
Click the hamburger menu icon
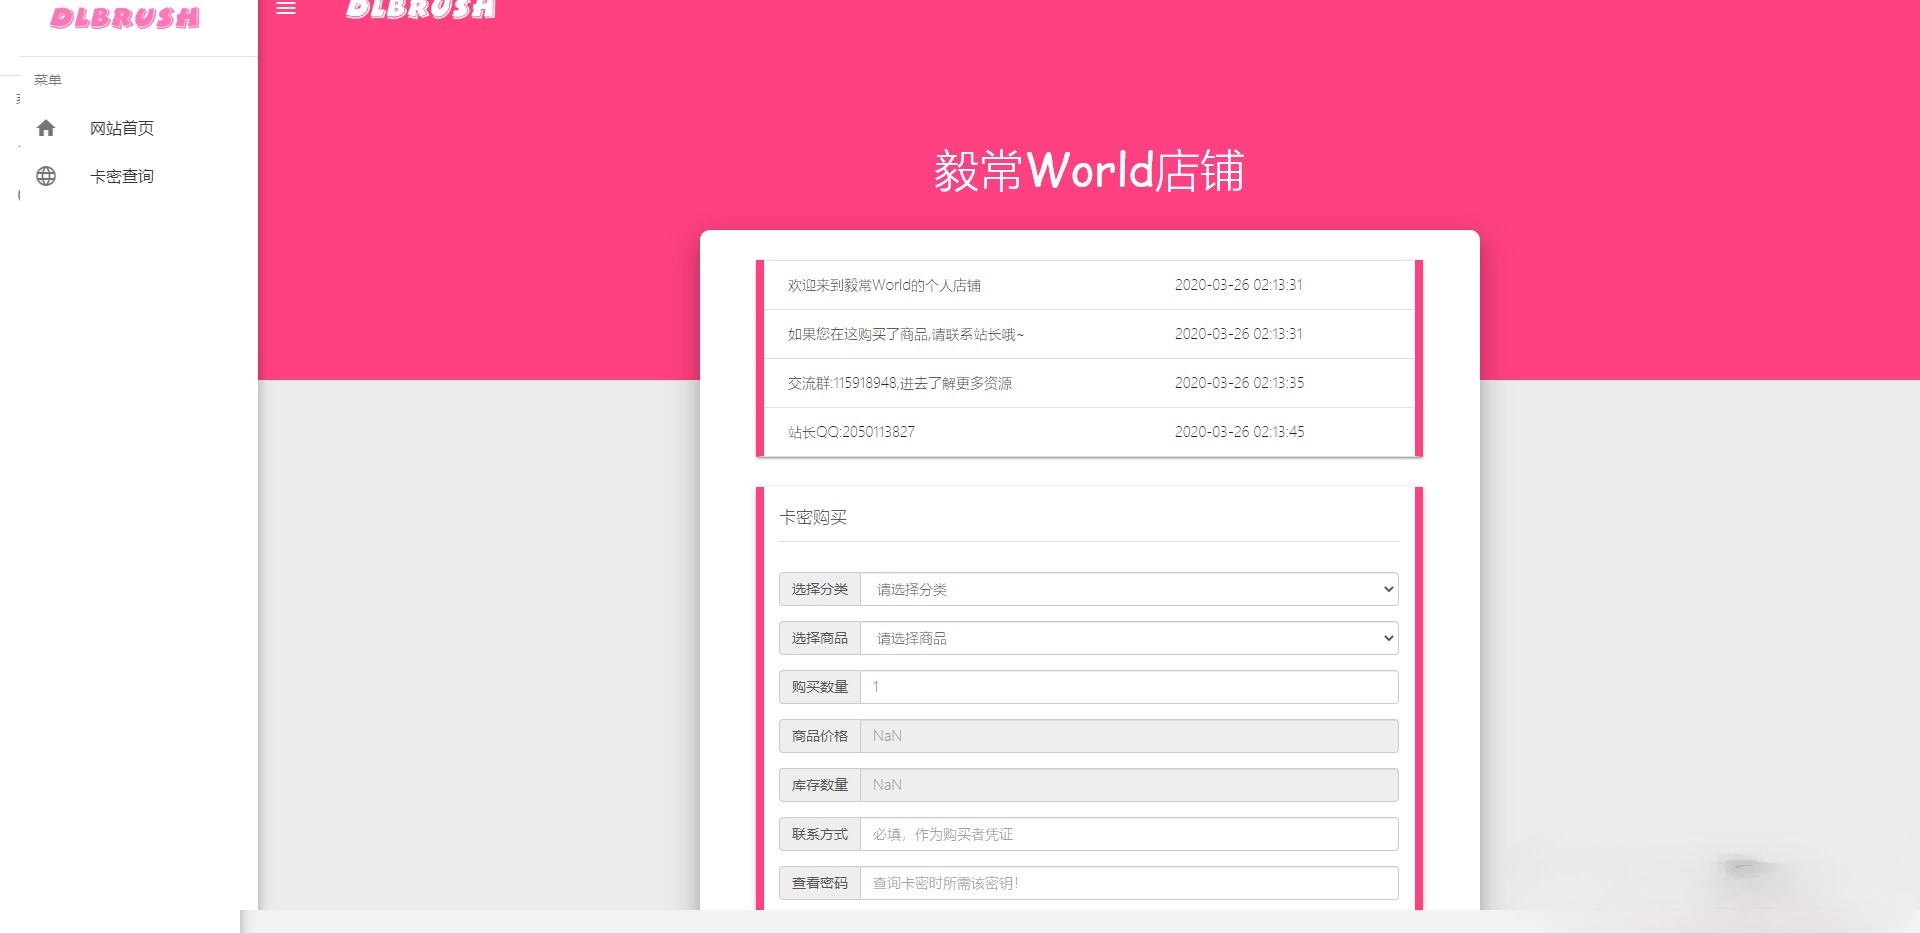pyautogui.click(x=287, y=9)
